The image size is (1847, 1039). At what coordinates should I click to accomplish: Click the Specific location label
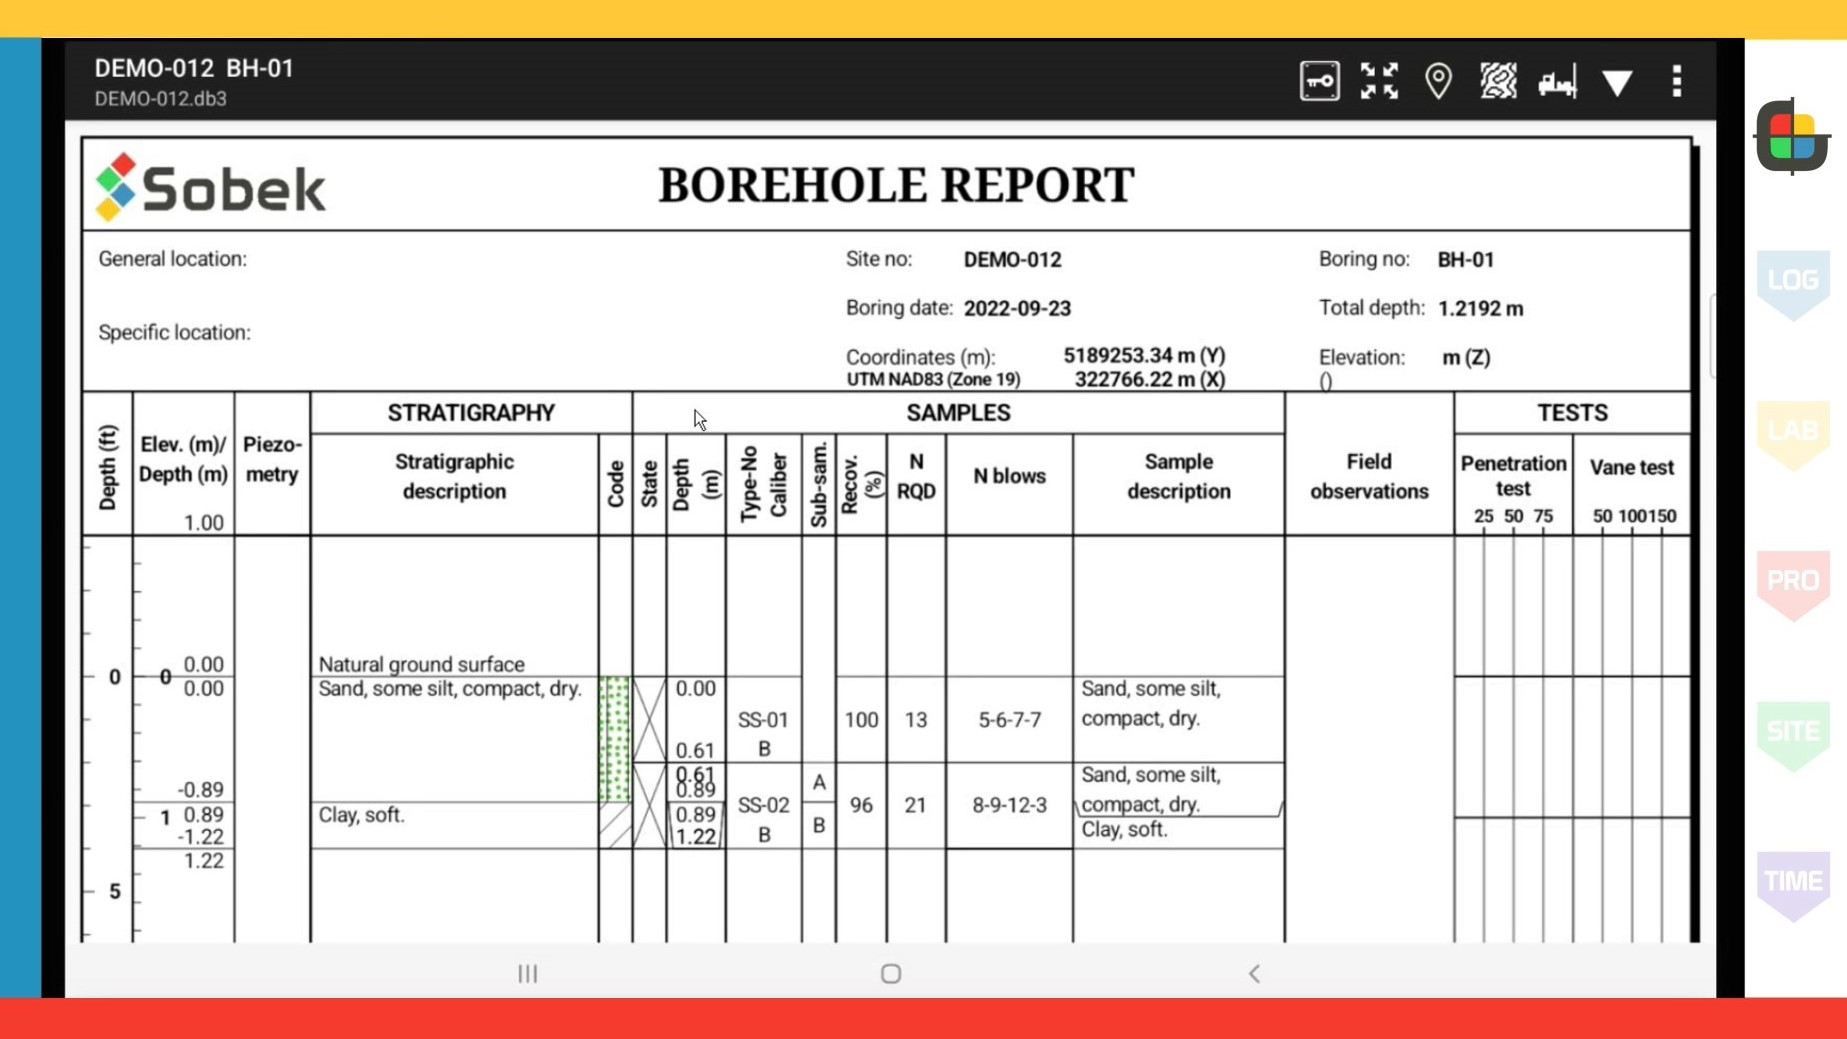click(174, 332)
